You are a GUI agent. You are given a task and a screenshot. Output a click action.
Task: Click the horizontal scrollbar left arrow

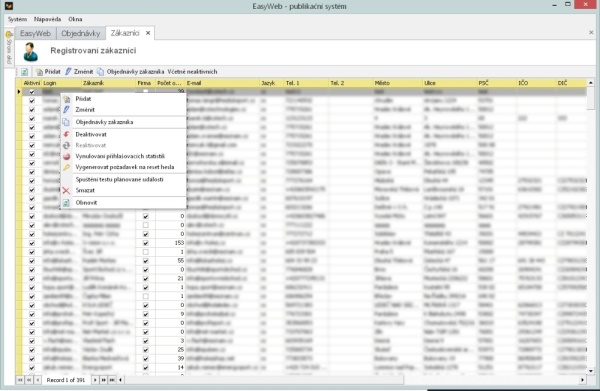pyautogui.click(x=121, y=380)
